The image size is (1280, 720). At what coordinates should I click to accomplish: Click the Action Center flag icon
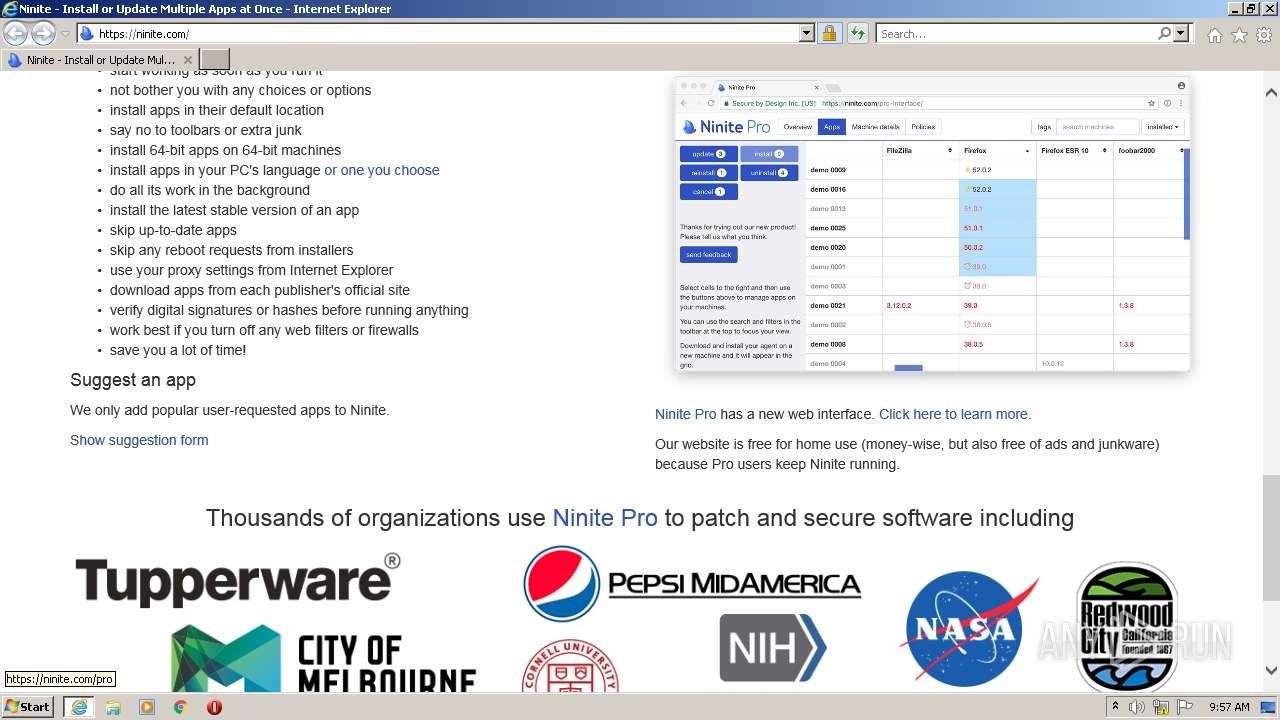(1184, 707)
